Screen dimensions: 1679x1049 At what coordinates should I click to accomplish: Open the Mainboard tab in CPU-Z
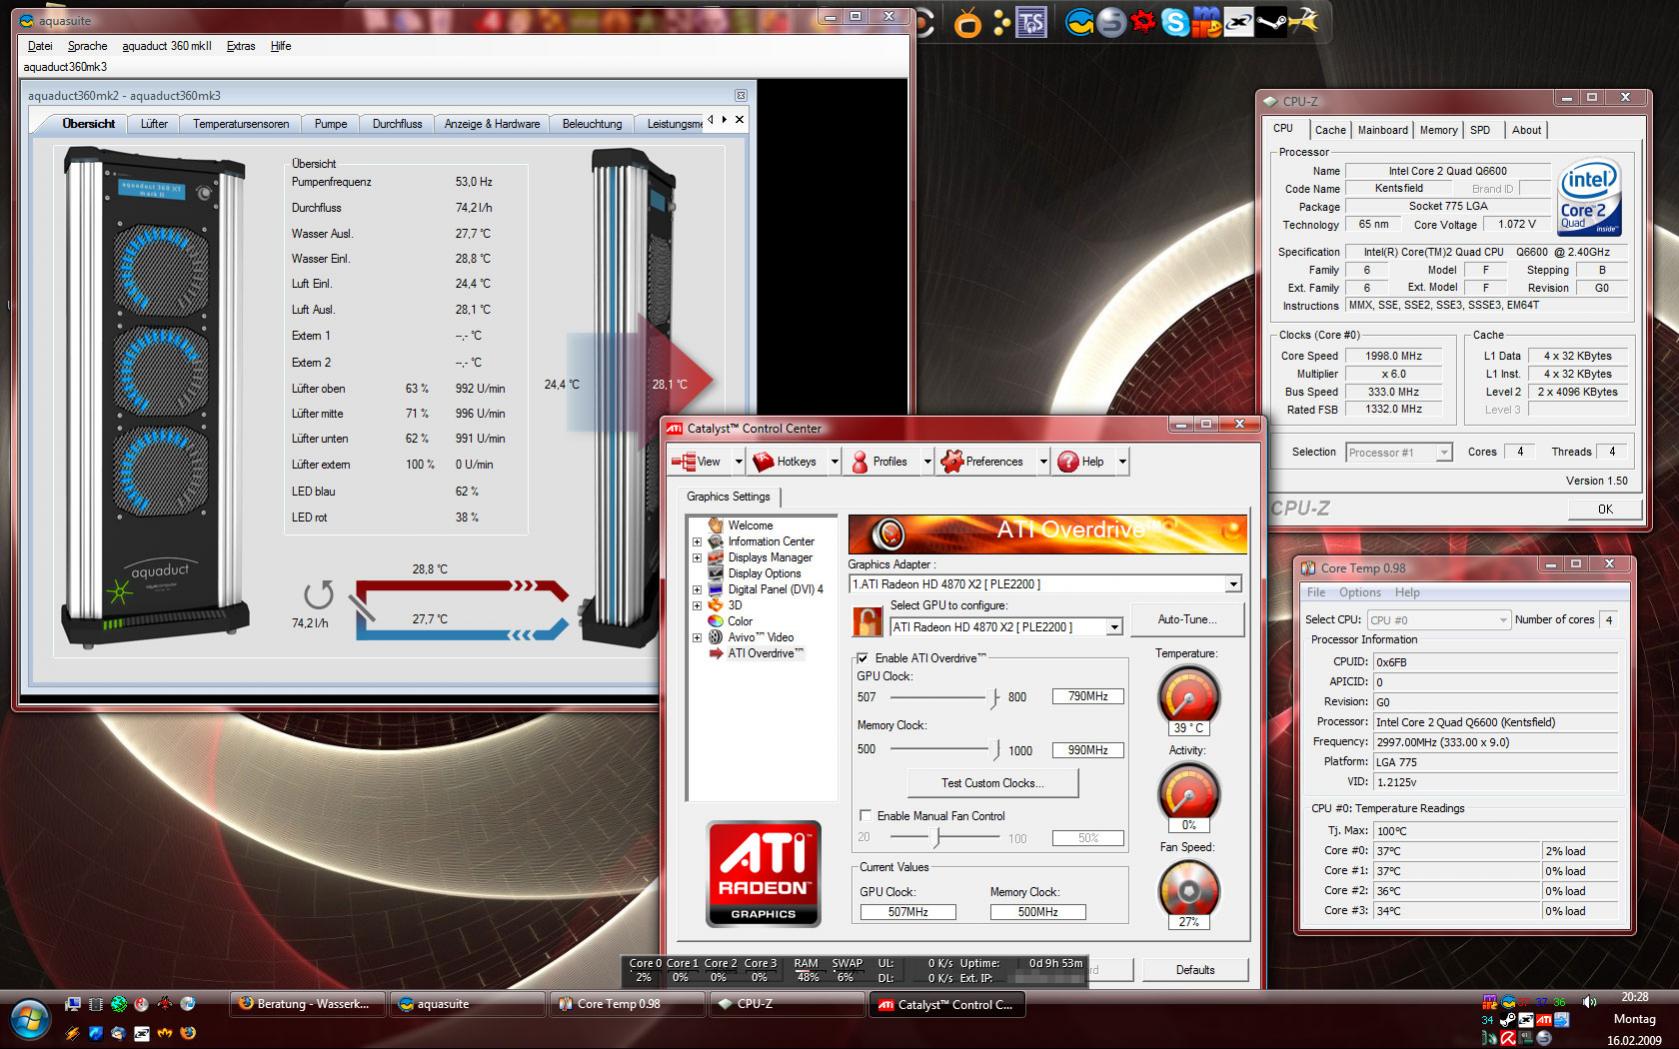1382,130
